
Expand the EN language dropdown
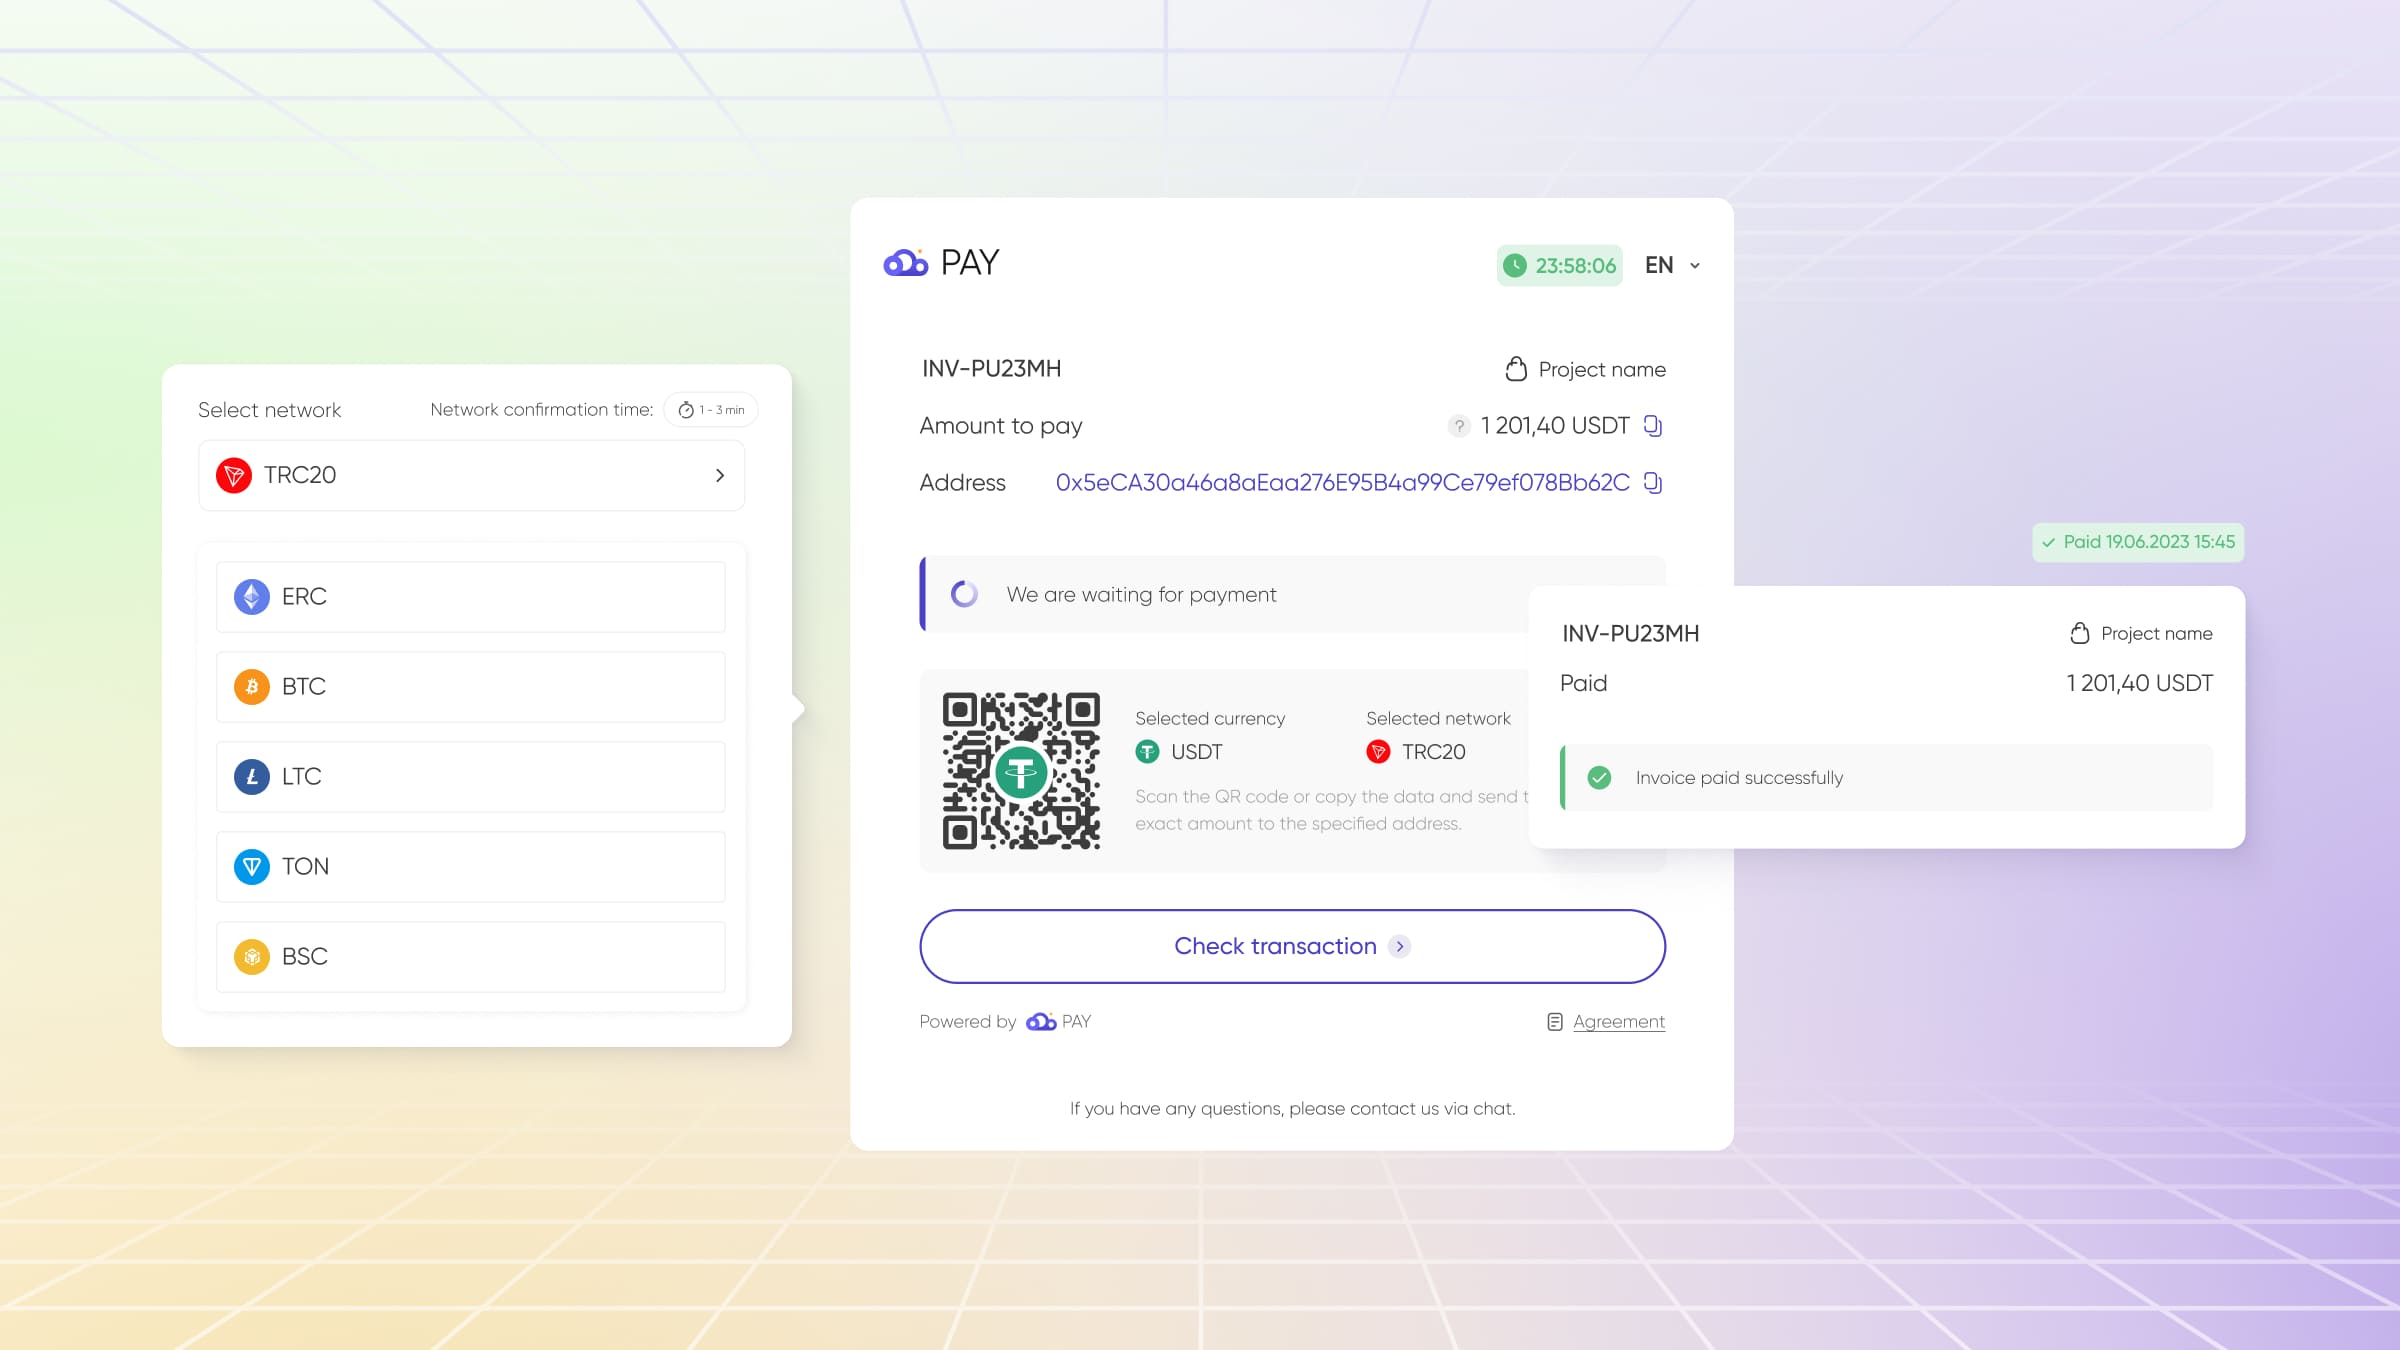tap(1670, 264)
